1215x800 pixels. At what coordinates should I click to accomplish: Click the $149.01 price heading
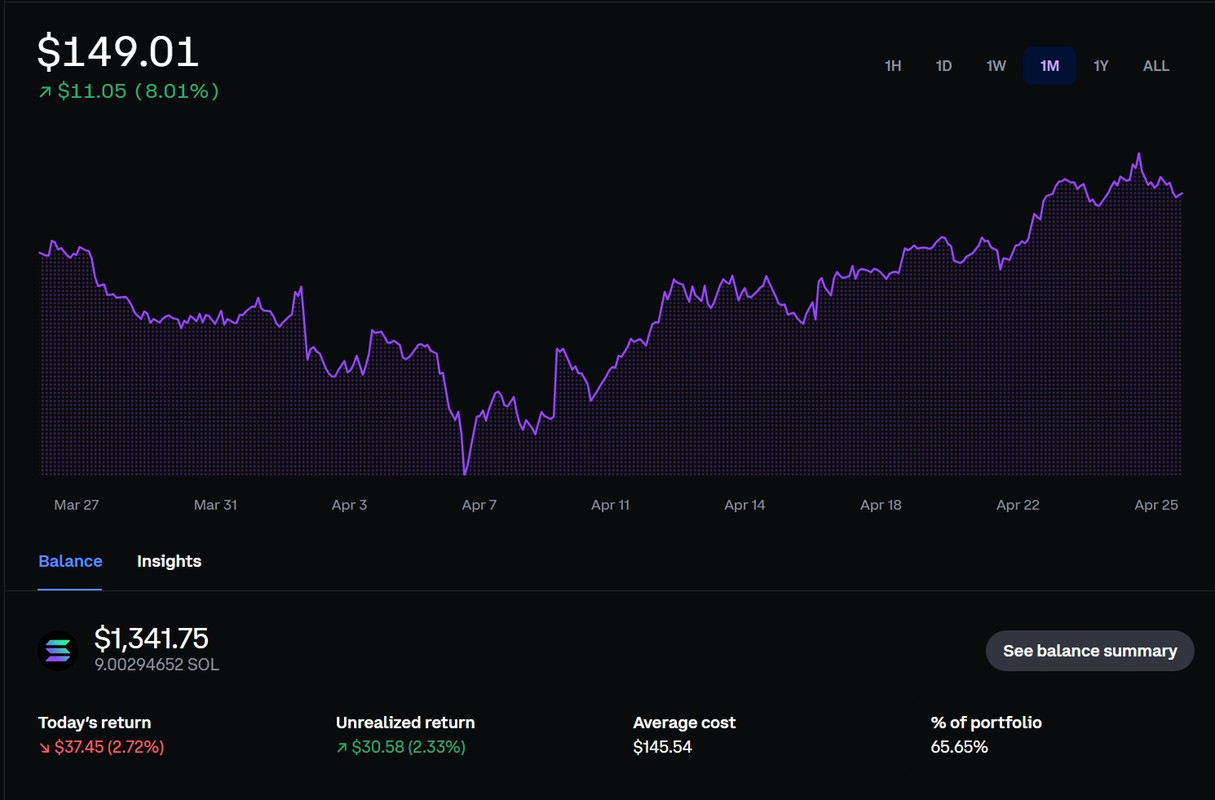(x=118, y=52)
